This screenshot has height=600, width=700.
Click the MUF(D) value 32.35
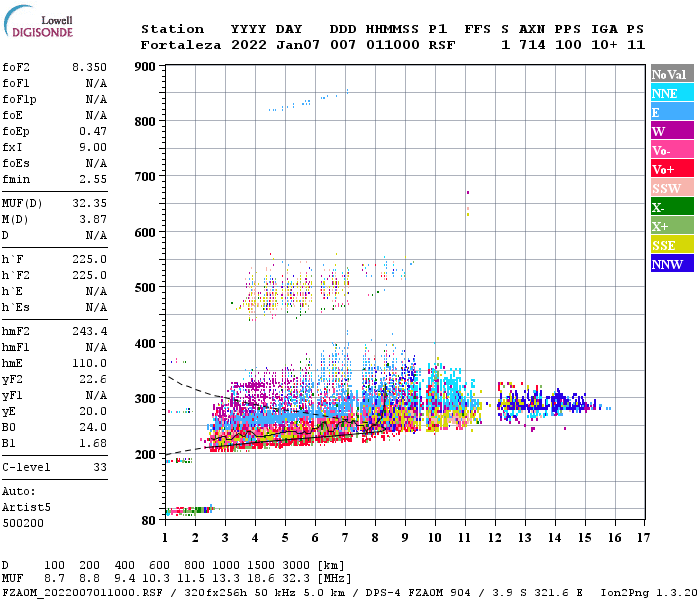(x=89, y=204)
